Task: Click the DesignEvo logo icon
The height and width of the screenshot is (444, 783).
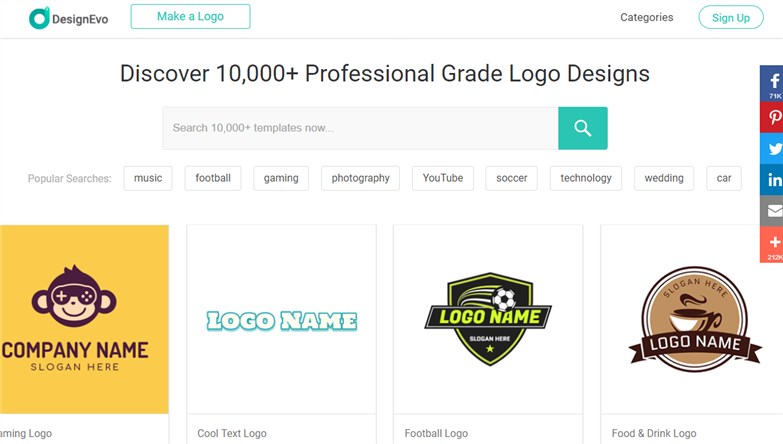Action: point(39,17)
